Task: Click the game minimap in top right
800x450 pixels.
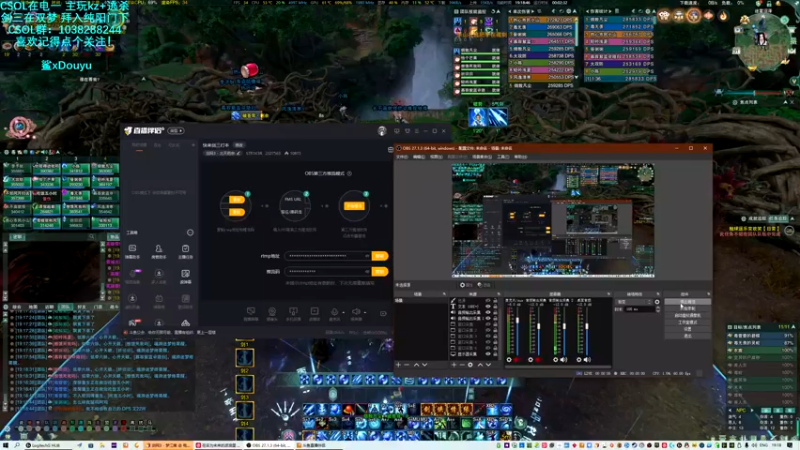Action: pyautogui.click(x=764, y=40)
